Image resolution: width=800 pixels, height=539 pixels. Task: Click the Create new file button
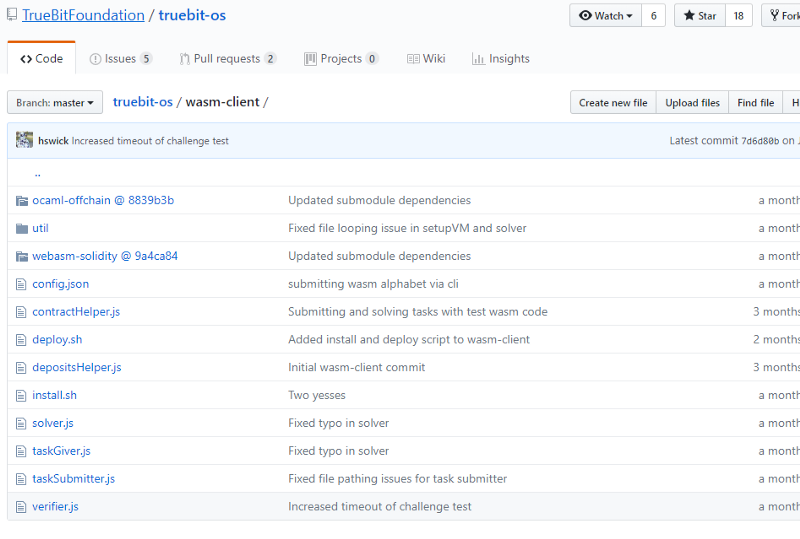pos(613,103)
